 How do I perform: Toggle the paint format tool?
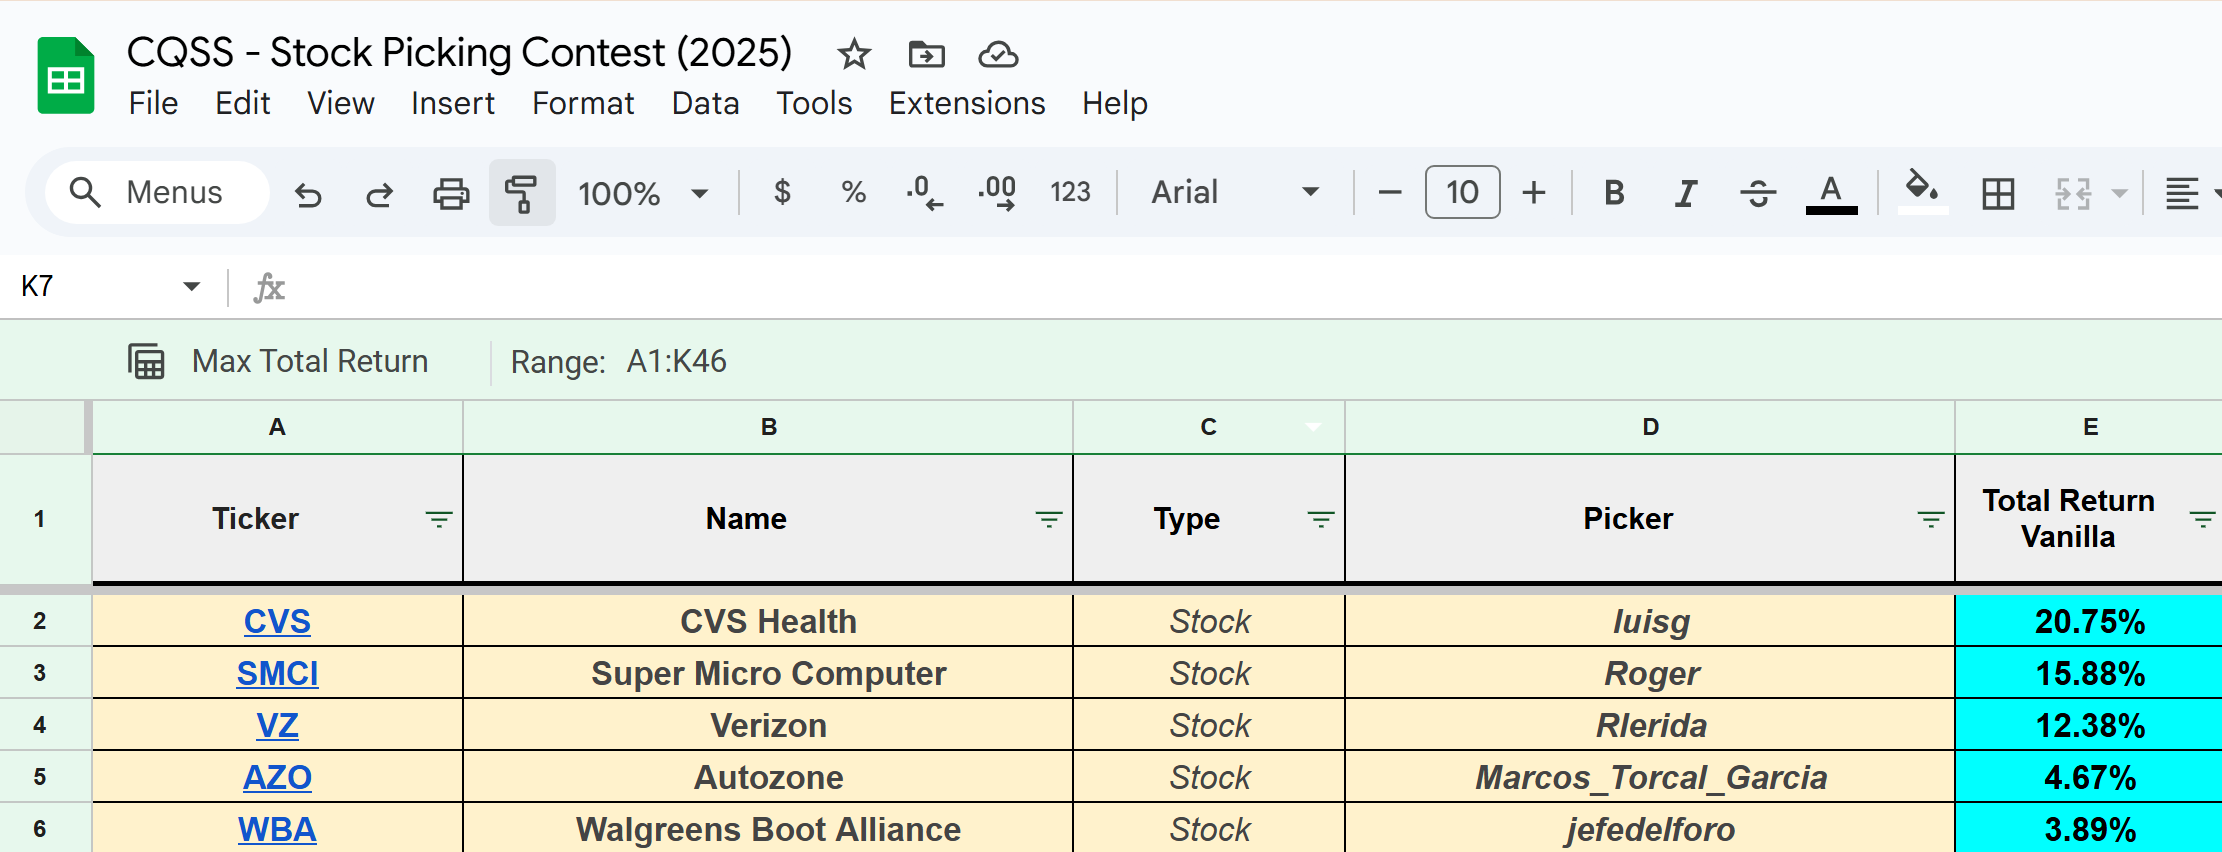tap(522, 192)
